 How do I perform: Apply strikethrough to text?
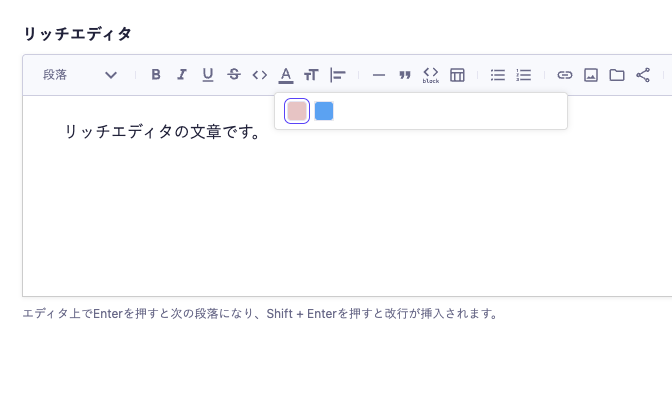point(234,75)
